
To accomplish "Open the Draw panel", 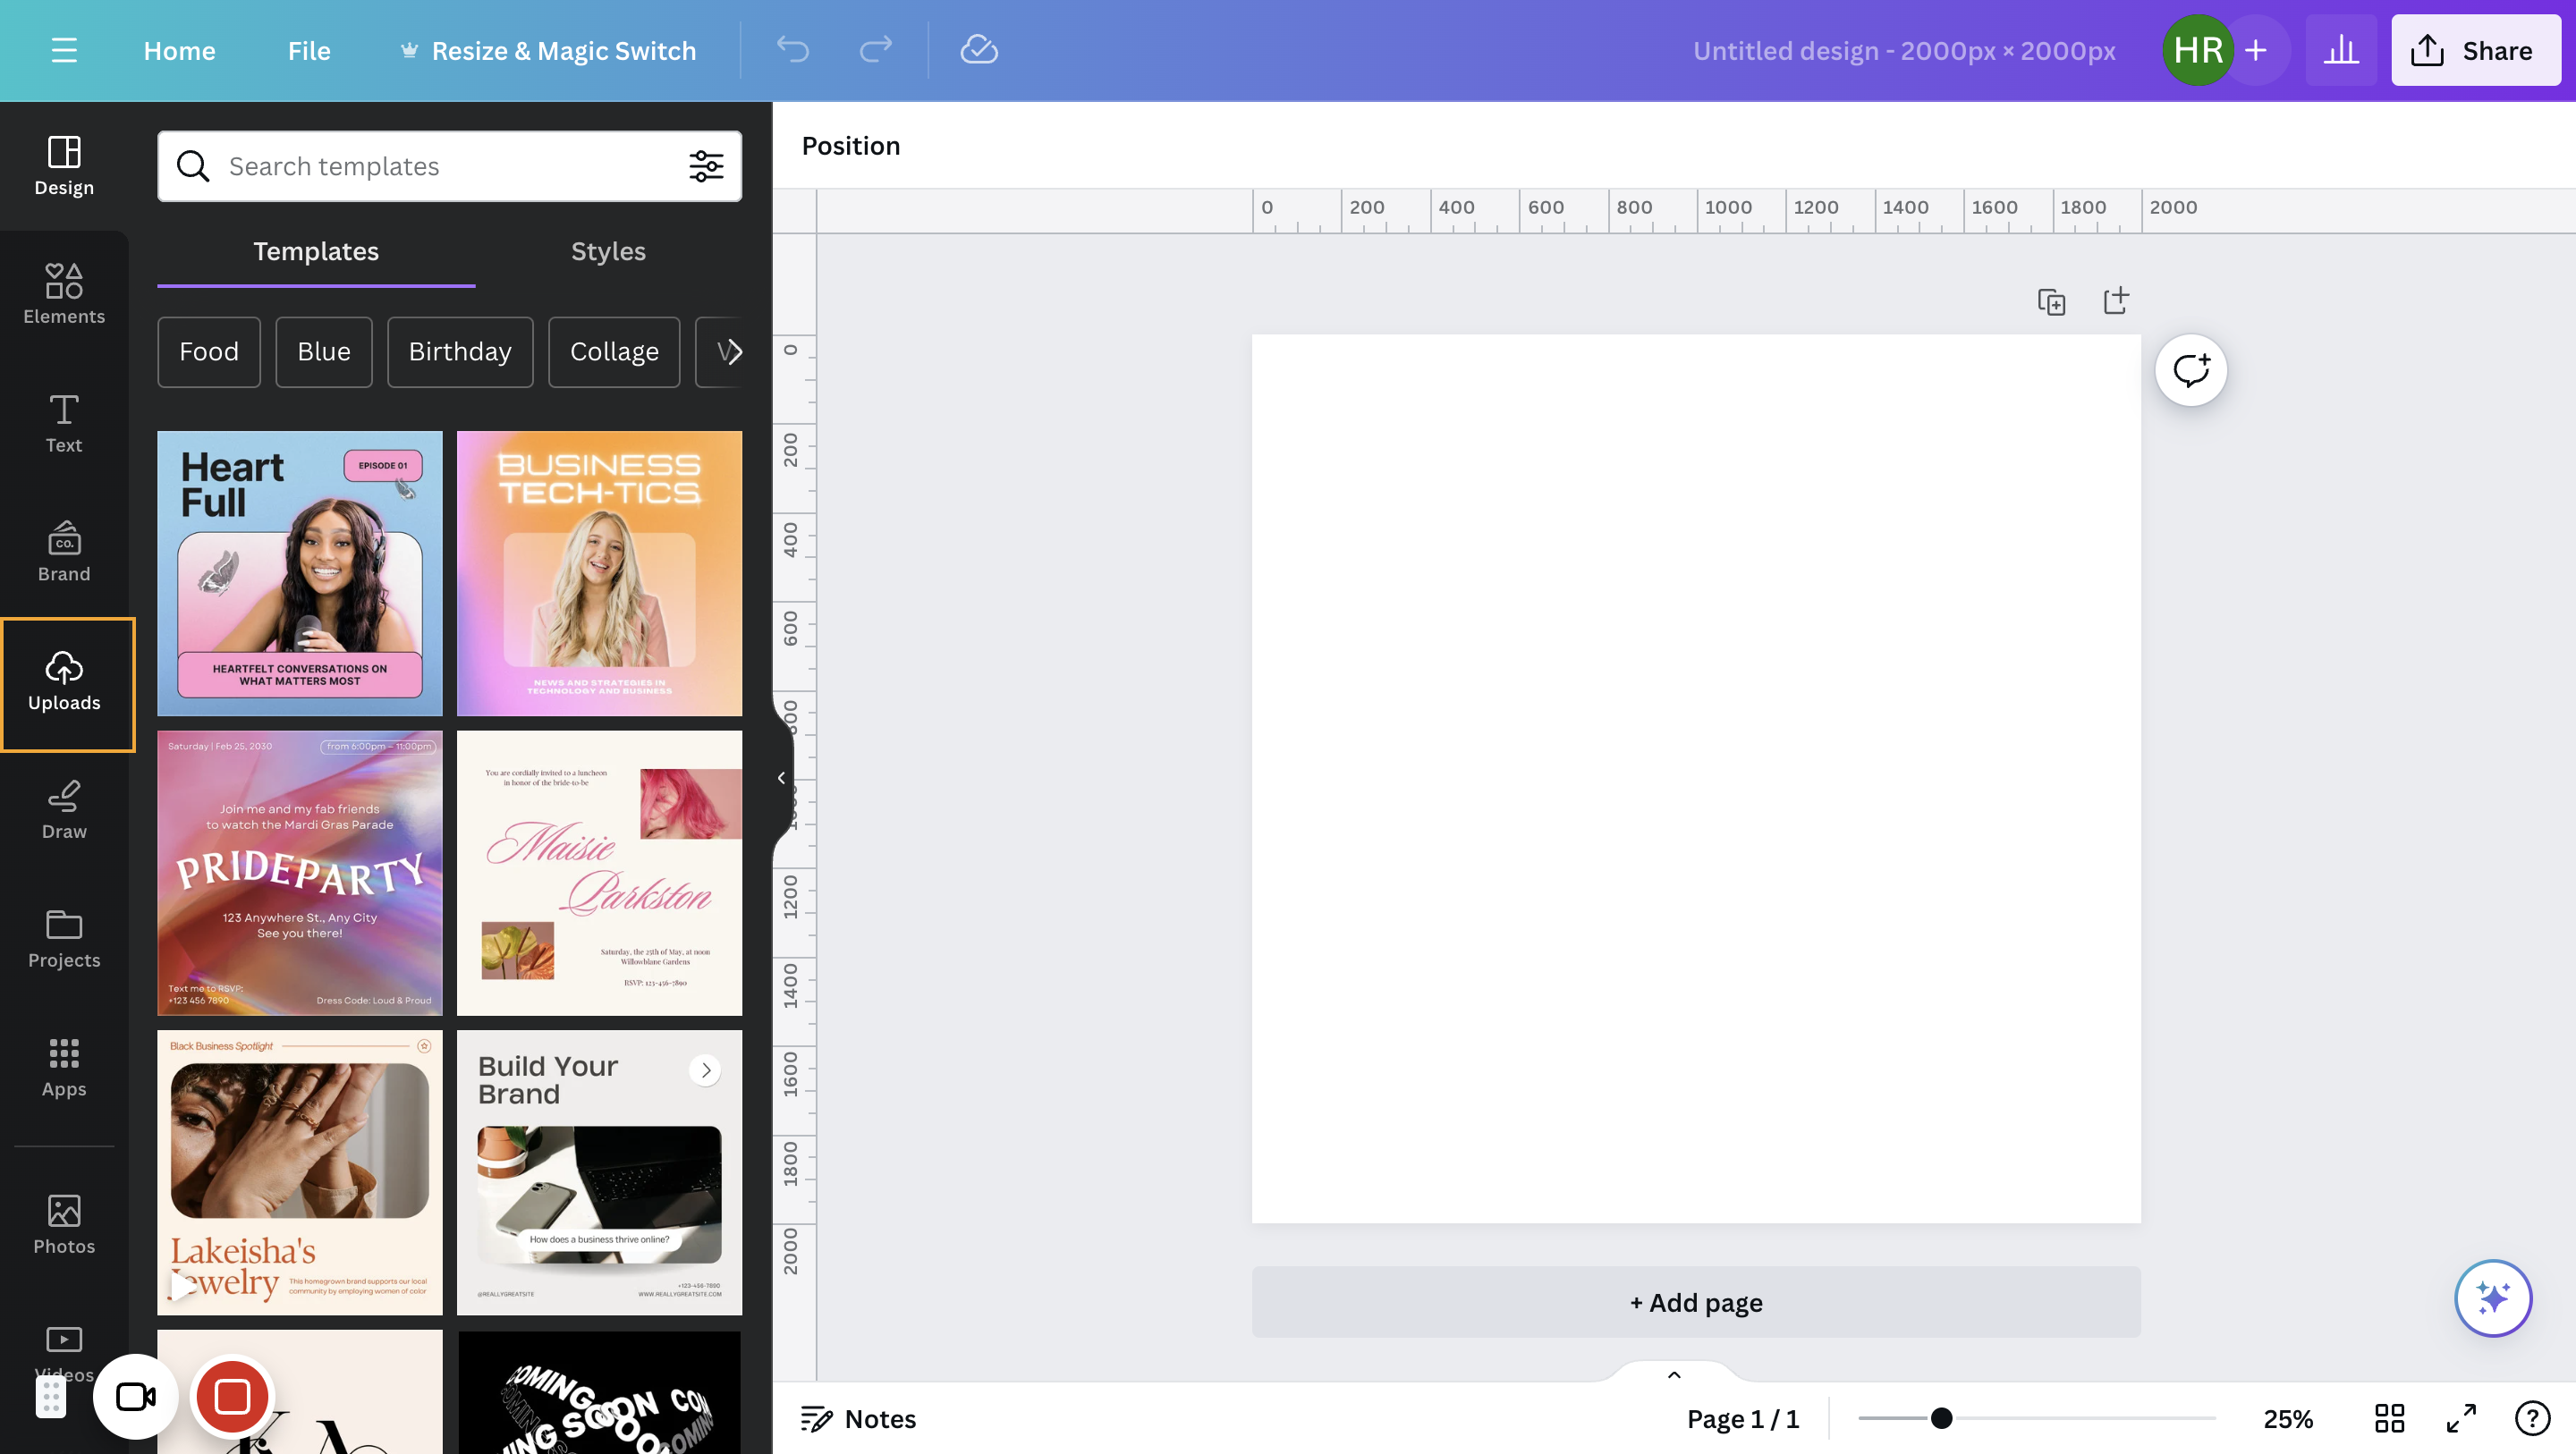I will [x=64, y=810].
